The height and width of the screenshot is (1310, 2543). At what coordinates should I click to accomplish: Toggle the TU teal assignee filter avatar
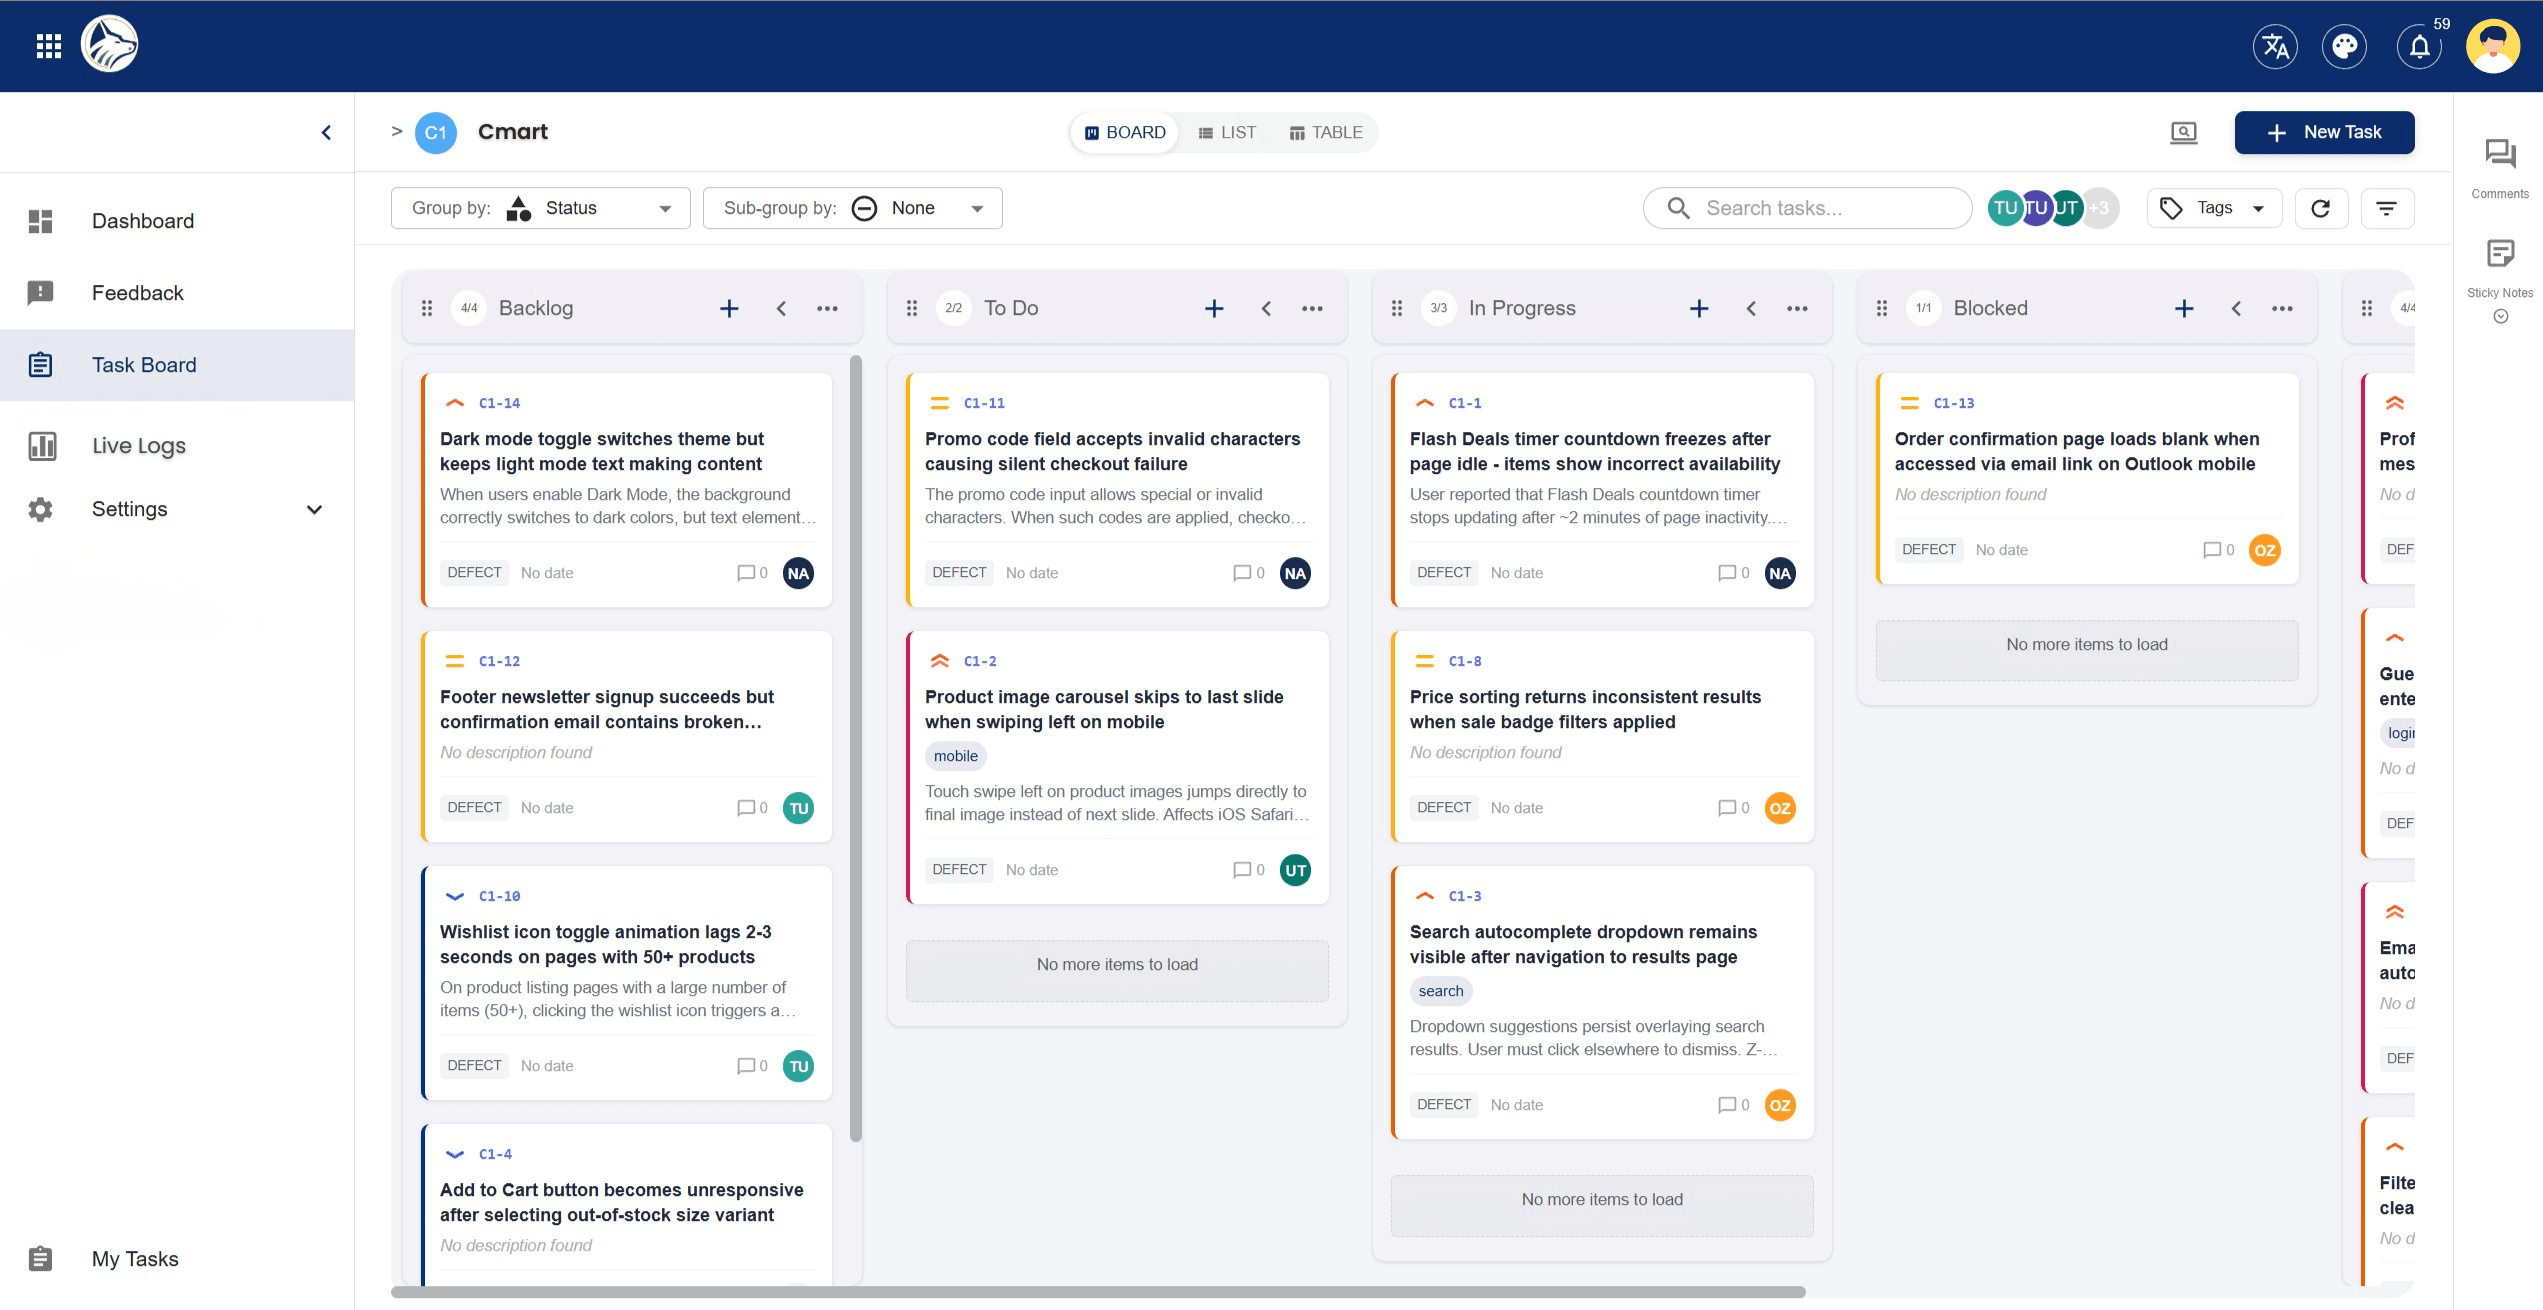coord(2005,208)
